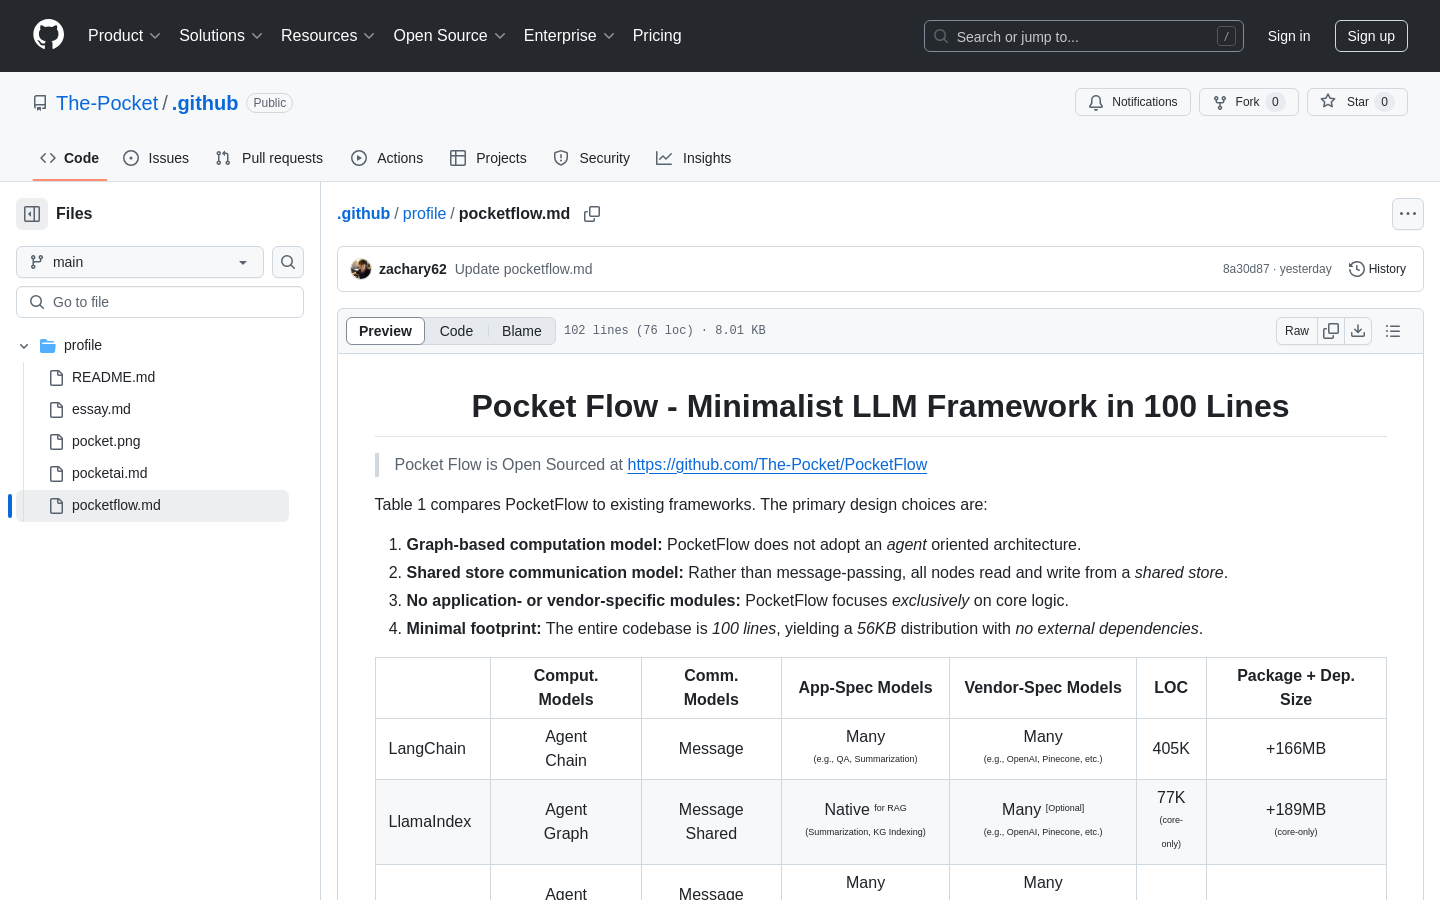Click the LlamaIndex table cell
The width and height of the screenshot is (1440, 900).
click(x=433, y=822)
